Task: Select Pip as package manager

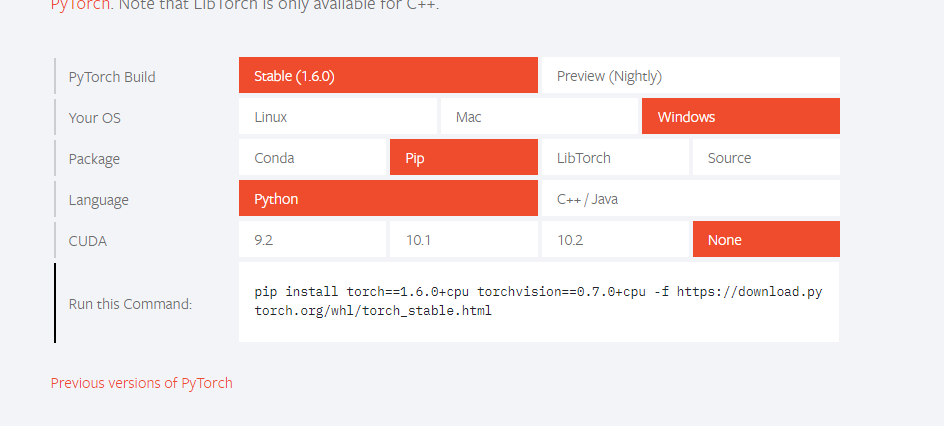Action: pos(463,158)
